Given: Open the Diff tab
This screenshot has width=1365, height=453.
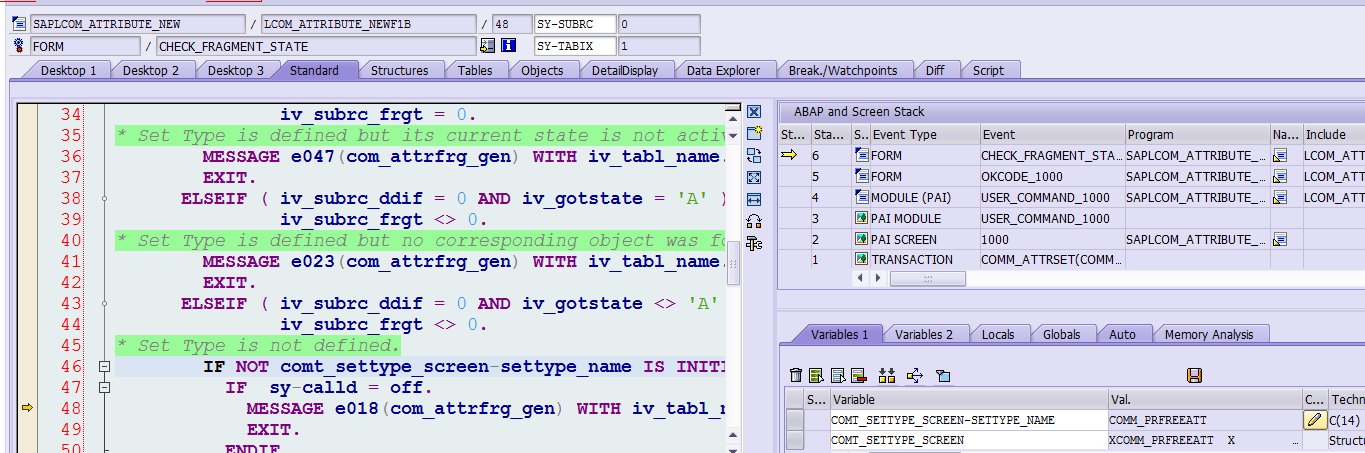Looking at the screenshot, I should tap(935, 70).
